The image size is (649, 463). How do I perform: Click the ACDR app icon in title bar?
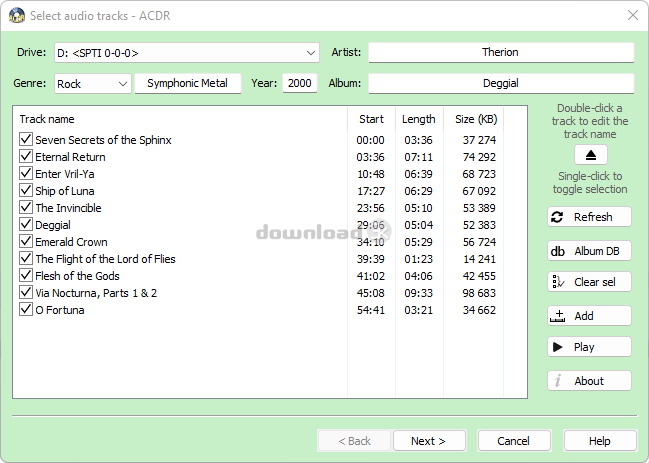point(17,16)
